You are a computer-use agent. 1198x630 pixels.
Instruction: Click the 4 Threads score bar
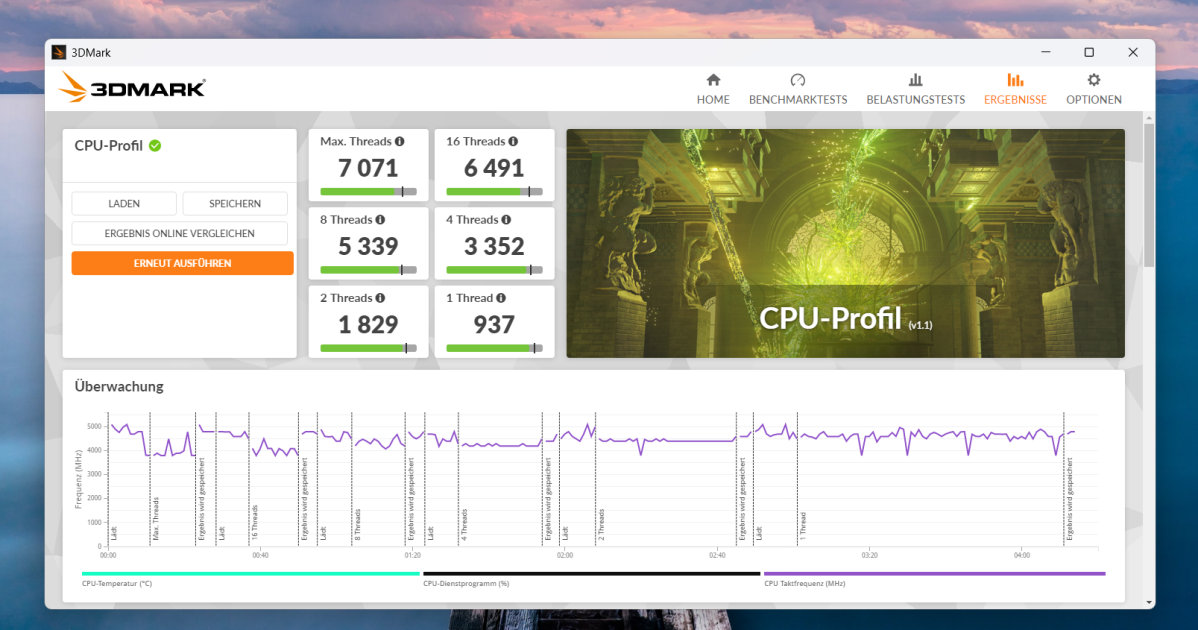494,270
